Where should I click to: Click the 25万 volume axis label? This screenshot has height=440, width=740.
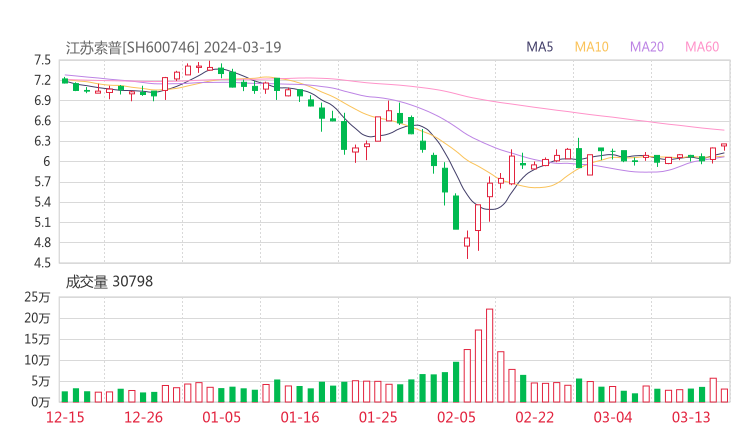click(x=38, y=297)
